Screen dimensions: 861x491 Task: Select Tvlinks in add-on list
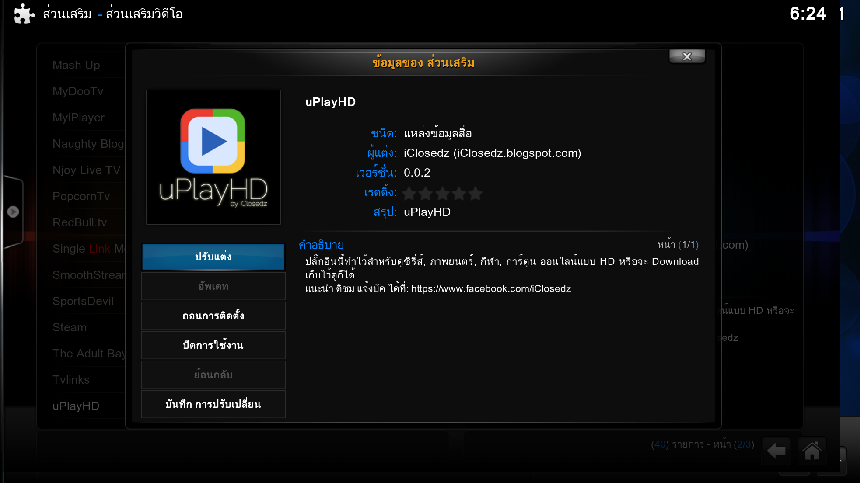71,380
